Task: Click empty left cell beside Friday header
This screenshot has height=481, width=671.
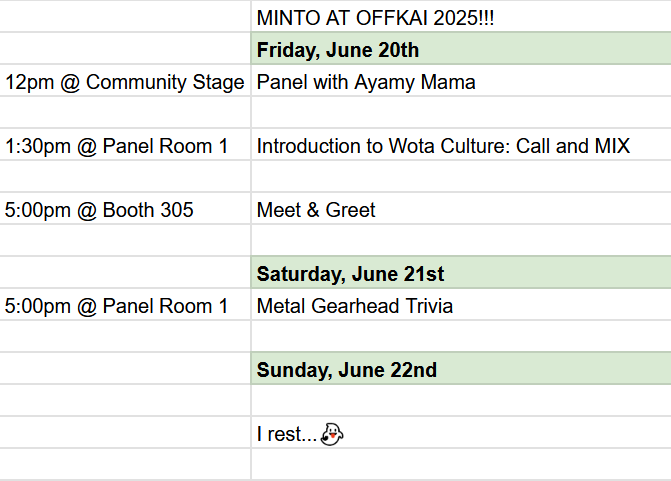Action: point(125,48)
